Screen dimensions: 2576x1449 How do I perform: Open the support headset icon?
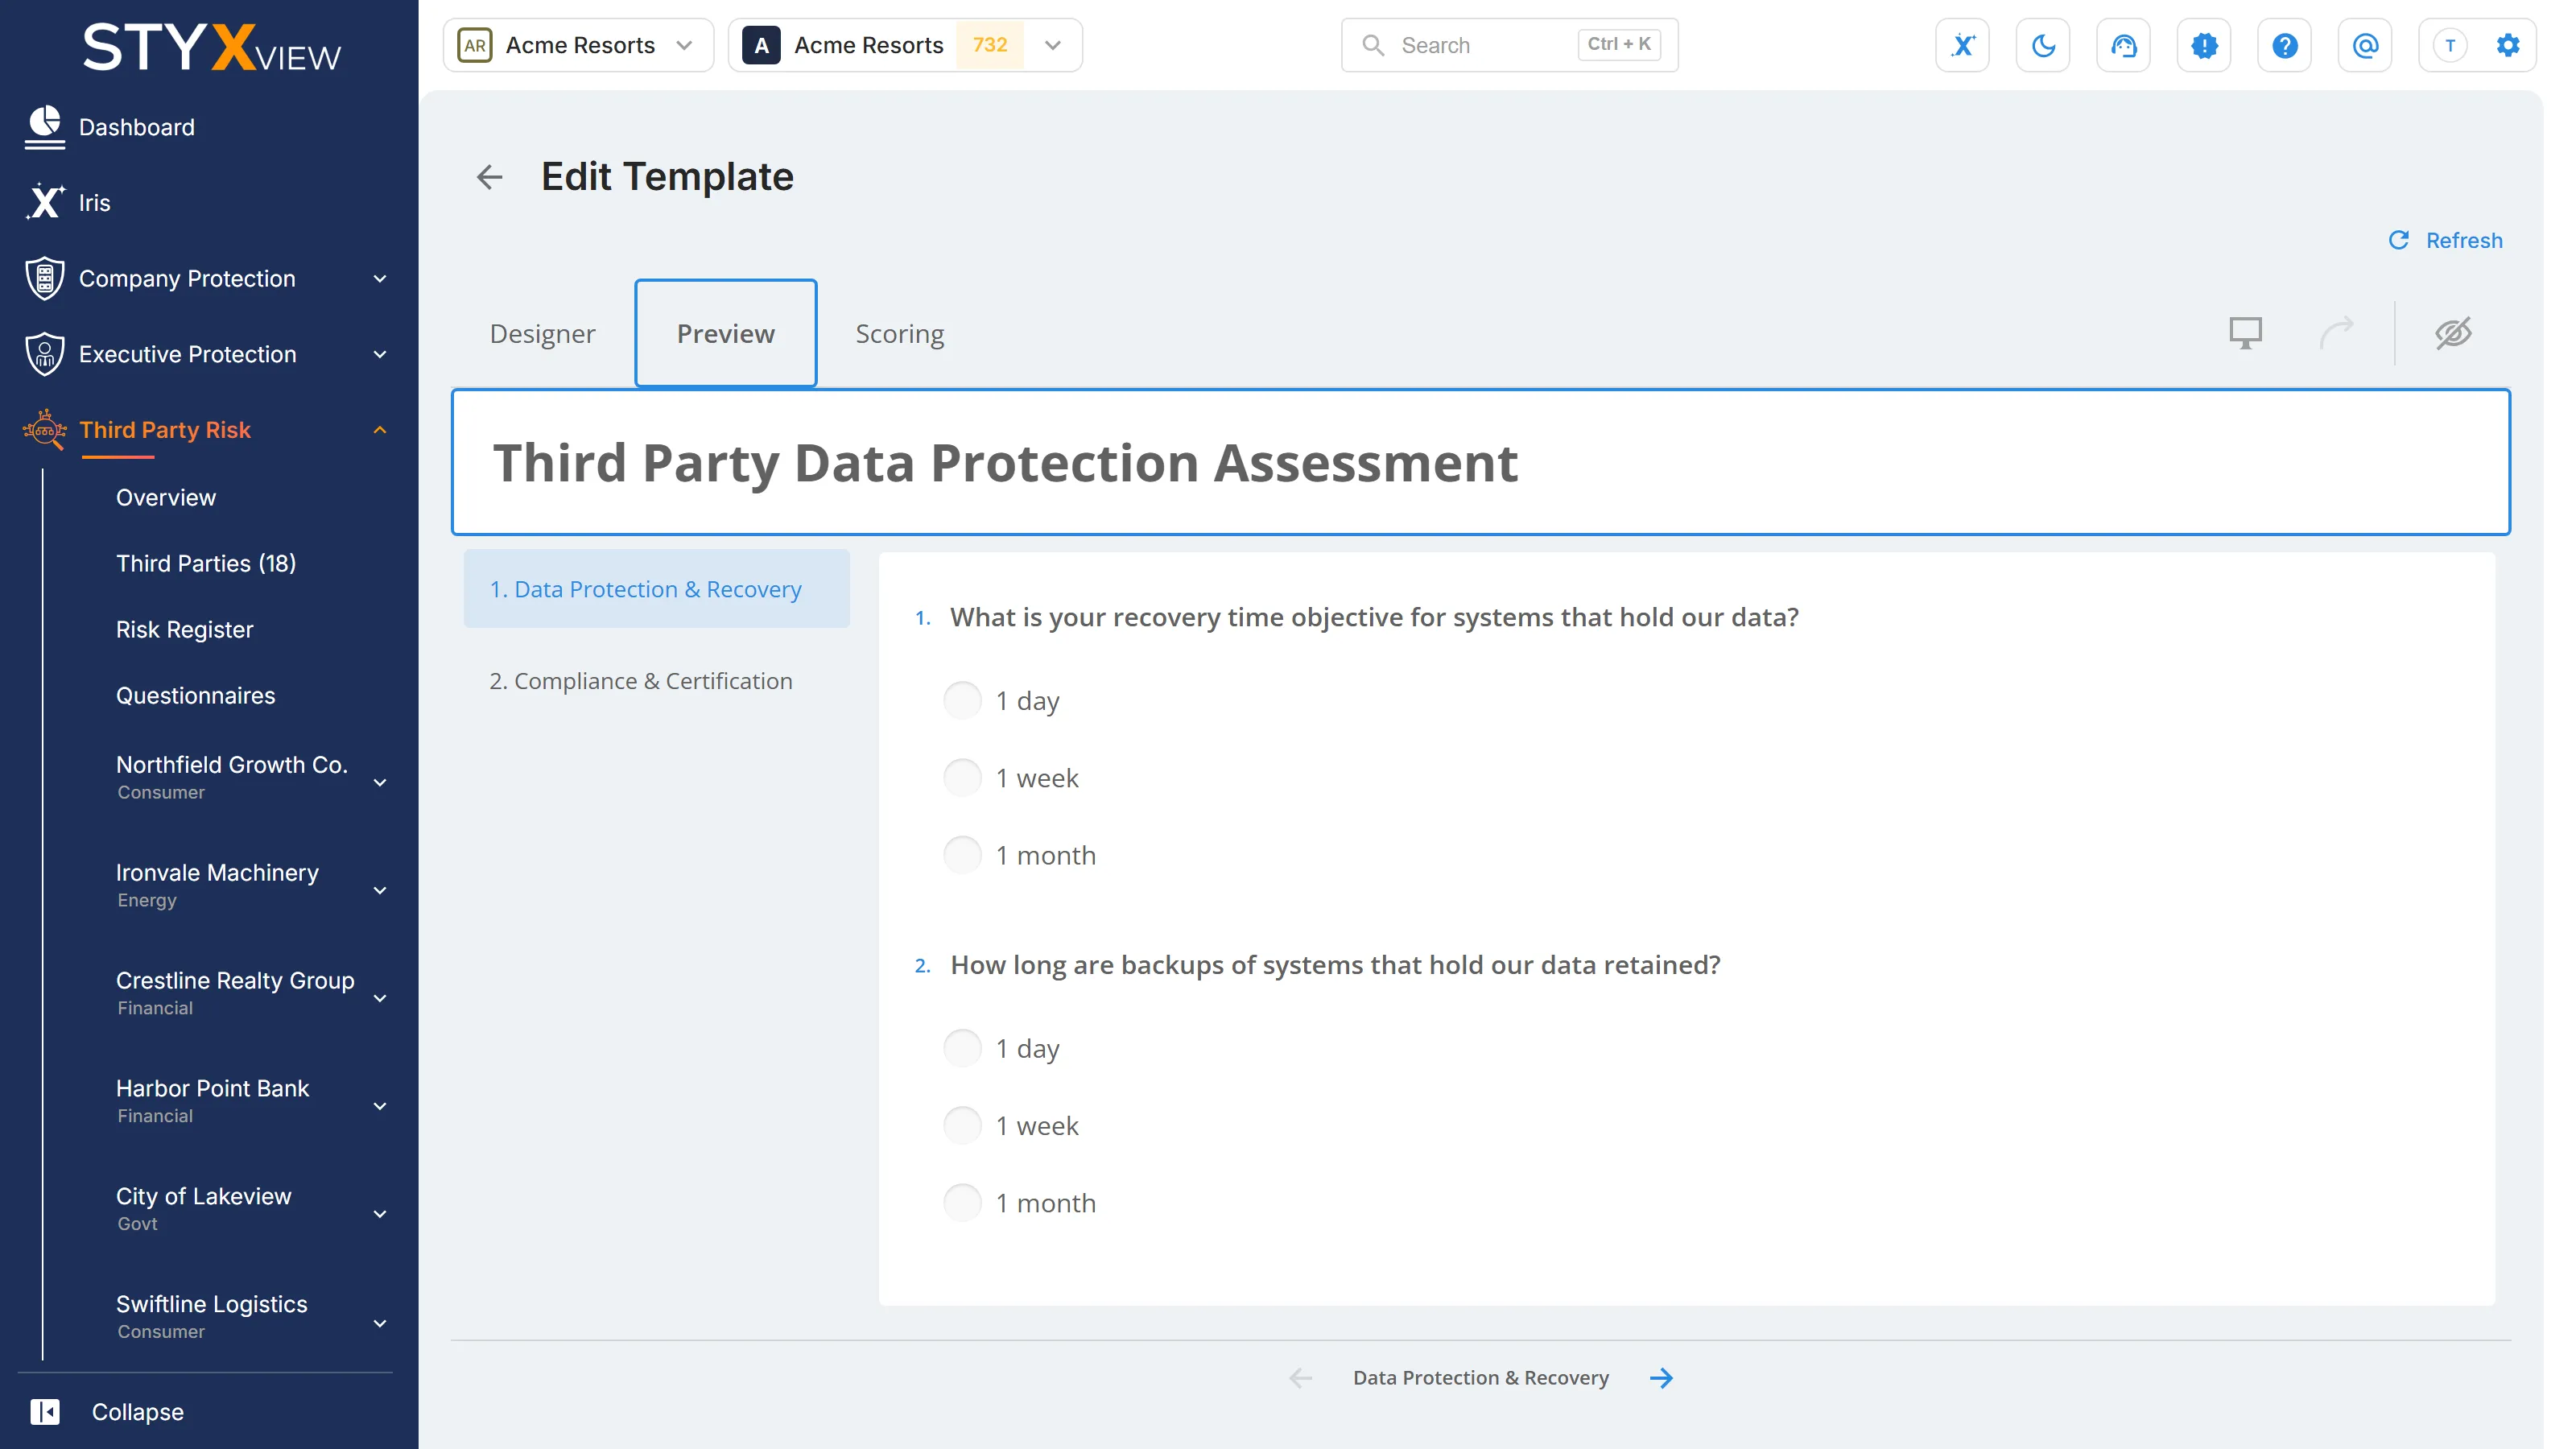2123,45
